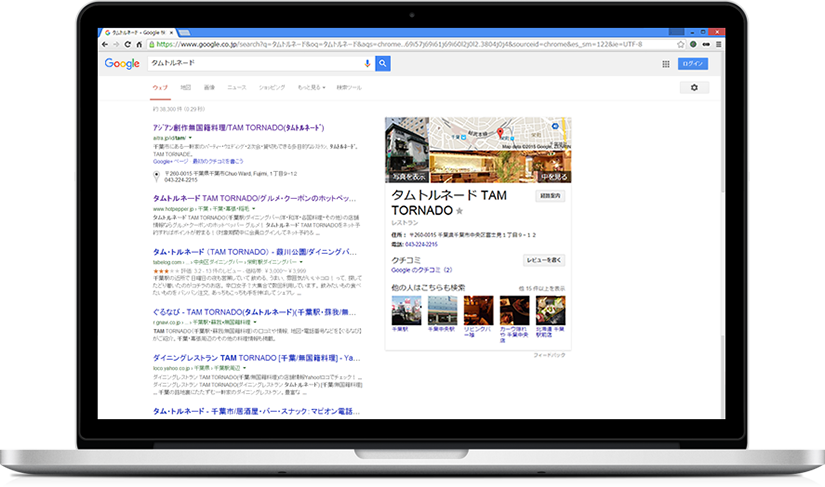This screenshot has height=487, width=825.
Task: Click the map pin beside the address
Action: (157, 176)
